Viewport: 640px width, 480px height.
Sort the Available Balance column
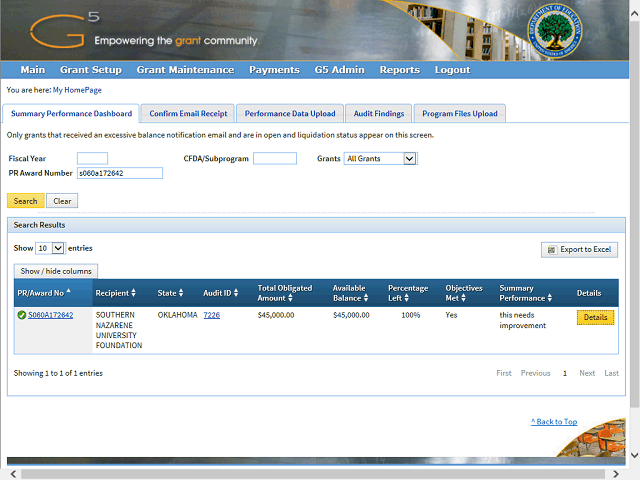pyautogui.click(x=366, y=298)
